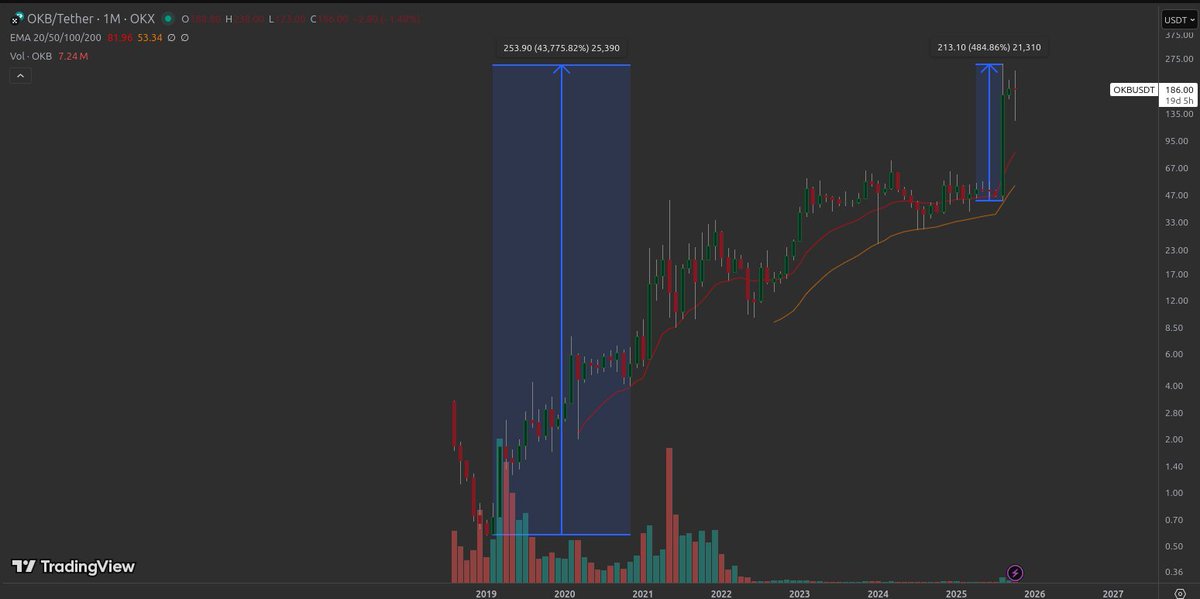The width and height of the screenshot is (1200, 599).
Task: Click the 23.00 price scale label
Action: [1177, 250]
